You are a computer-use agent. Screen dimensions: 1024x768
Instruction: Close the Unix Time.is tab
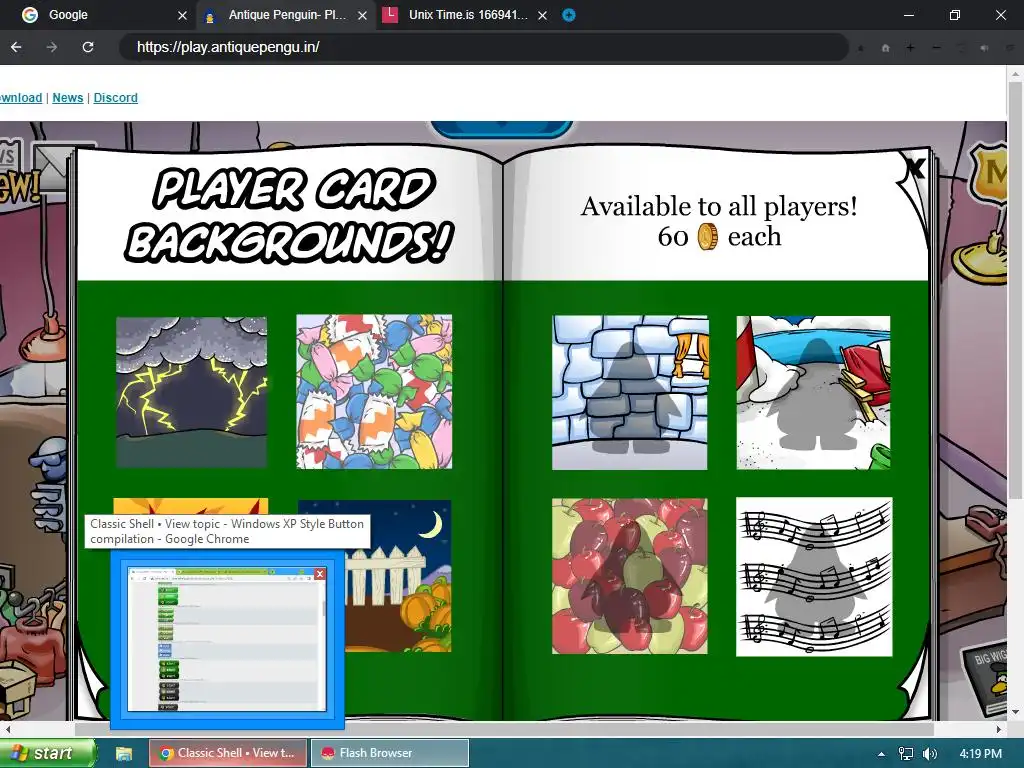[x=542, y=15]
